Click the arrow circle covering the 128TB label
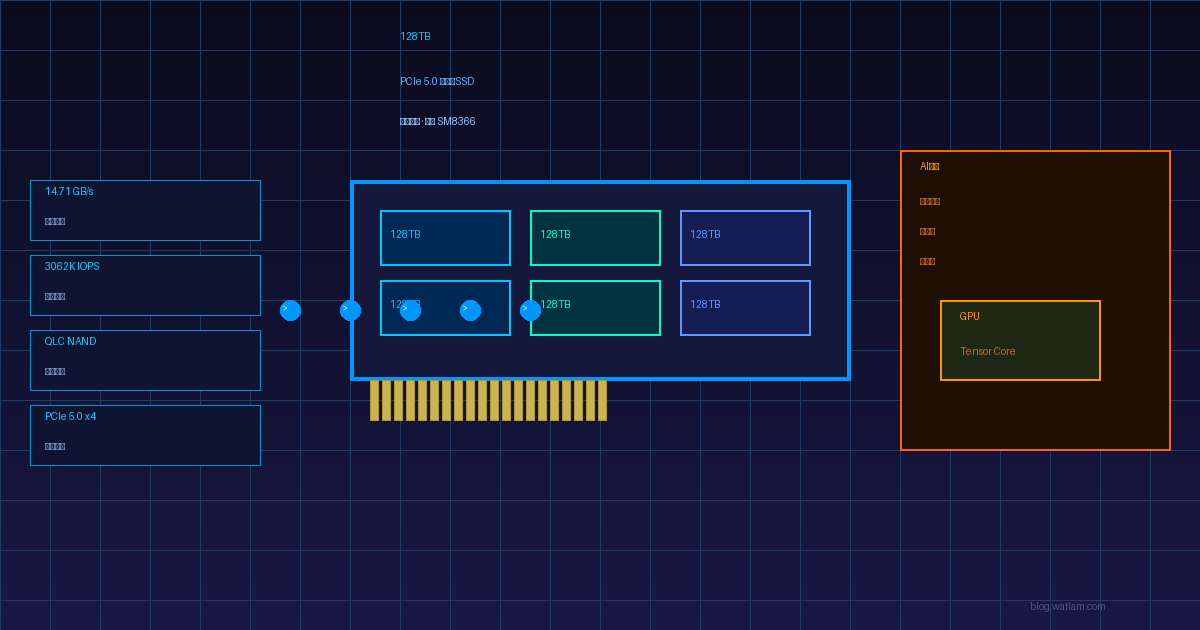1200x630 pixels. 410,310
